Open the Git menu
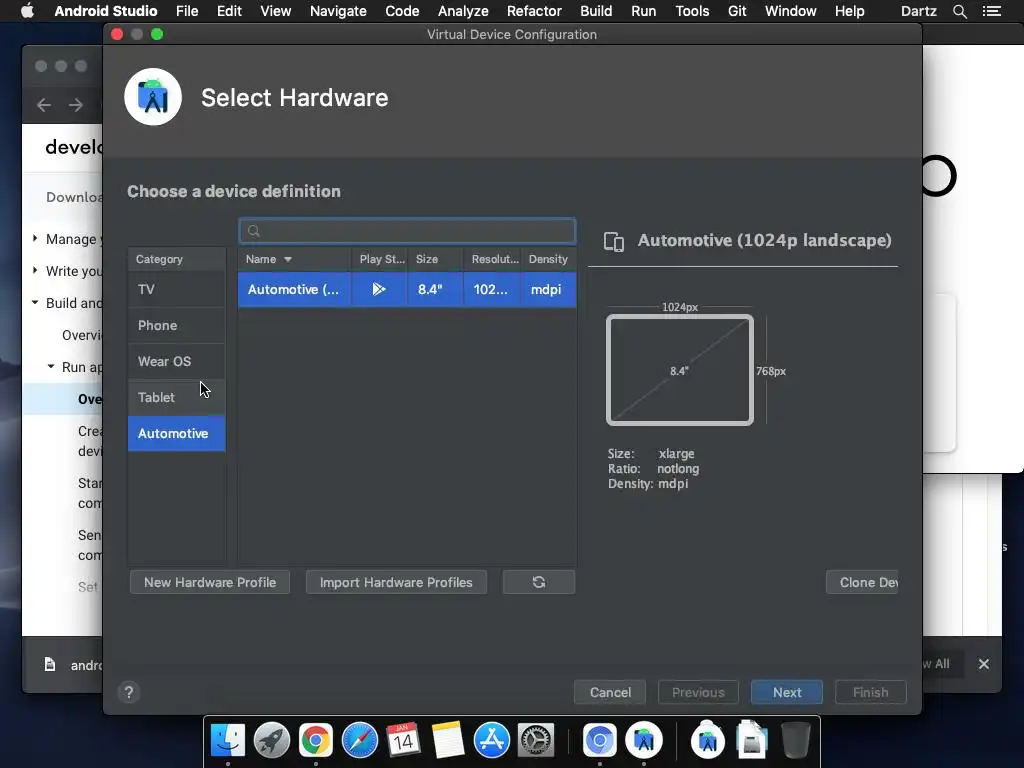Image resolution: width=1024 pixels, height=768 pixels. point(737,11)
